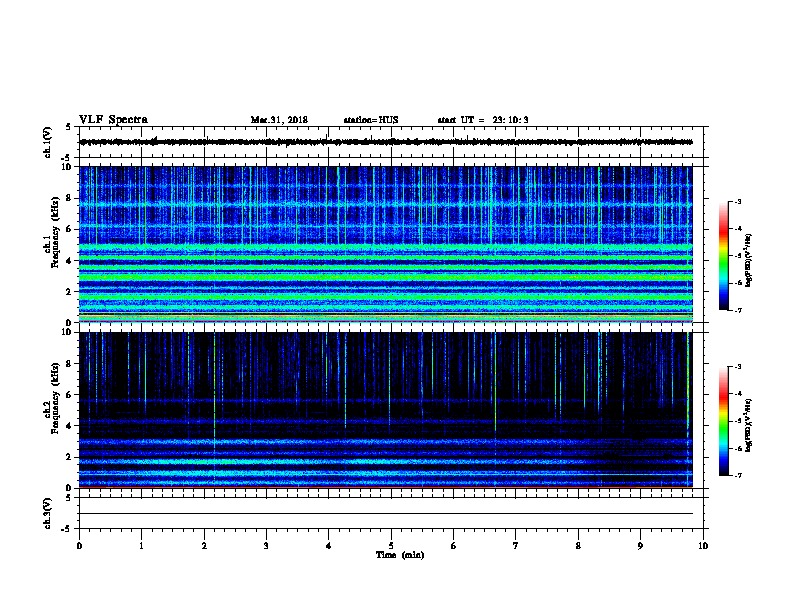Screen dimensions: 792x612
Task: Click the time axis tick label "2"
Action: 204,545
